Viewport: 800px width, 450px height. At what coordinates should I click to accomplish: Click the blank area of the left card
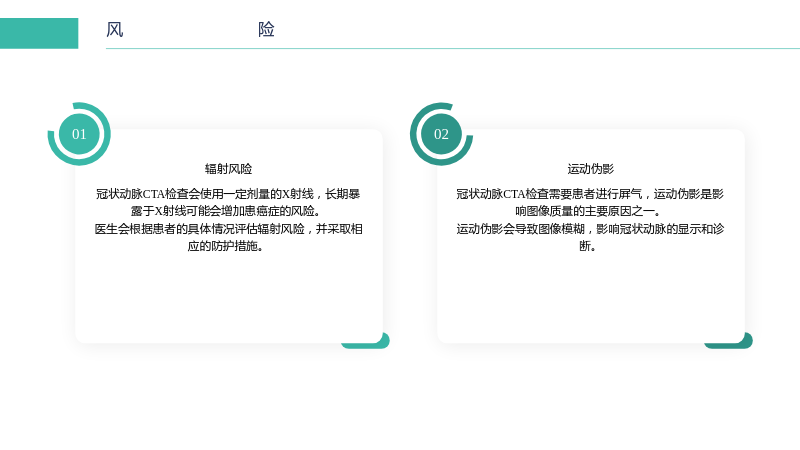229,298
